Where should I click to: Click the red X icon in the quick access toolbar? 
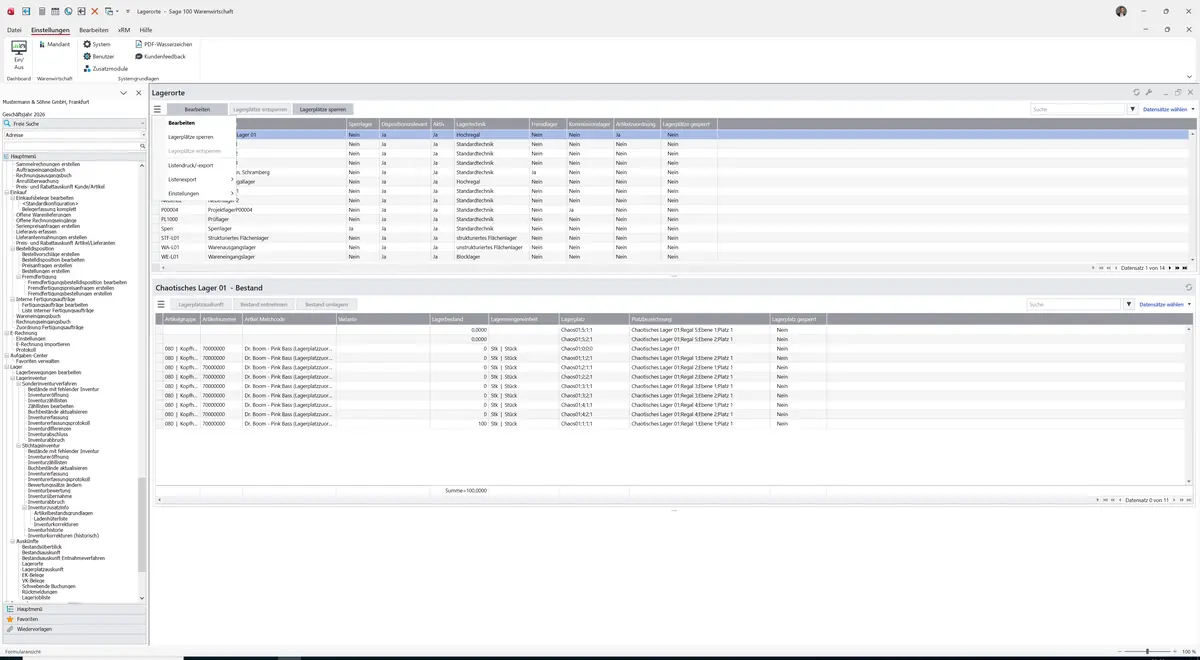pos(95,11)
